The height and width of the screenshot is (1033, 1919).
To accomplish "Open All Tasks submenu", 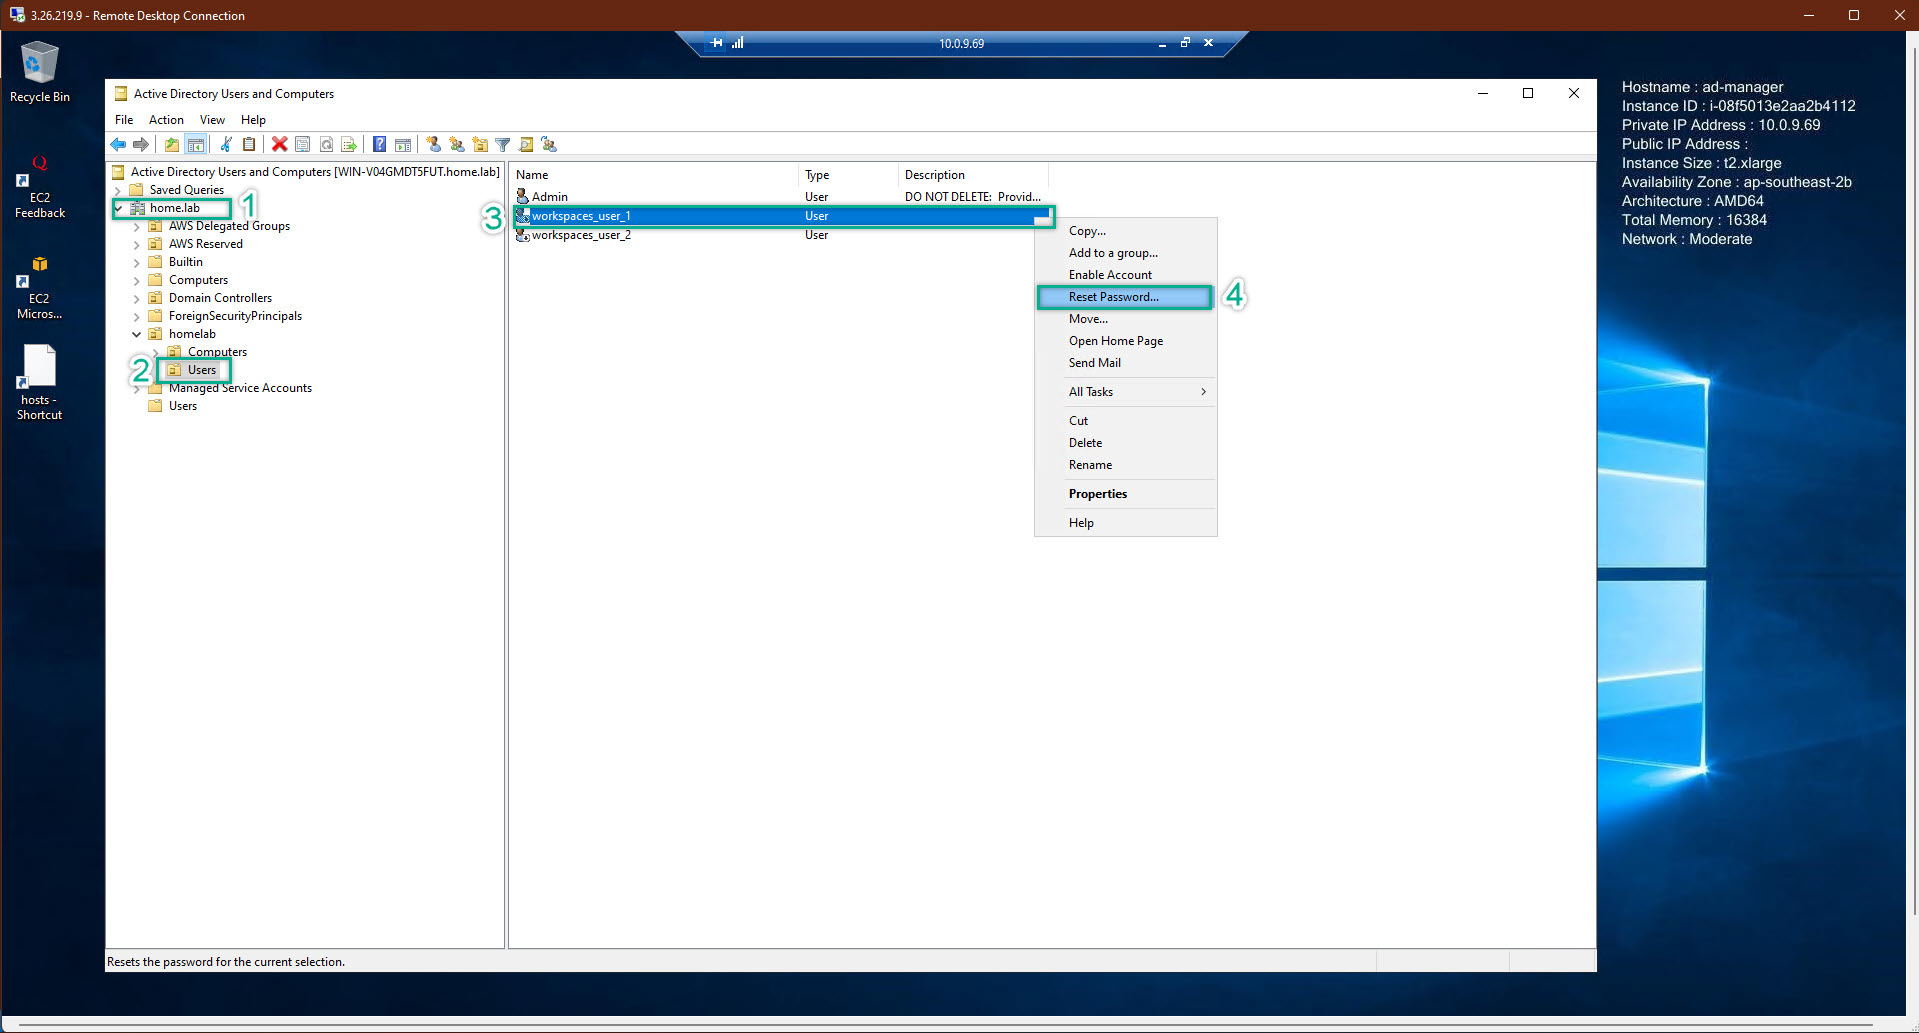I will coord(1090,391).
